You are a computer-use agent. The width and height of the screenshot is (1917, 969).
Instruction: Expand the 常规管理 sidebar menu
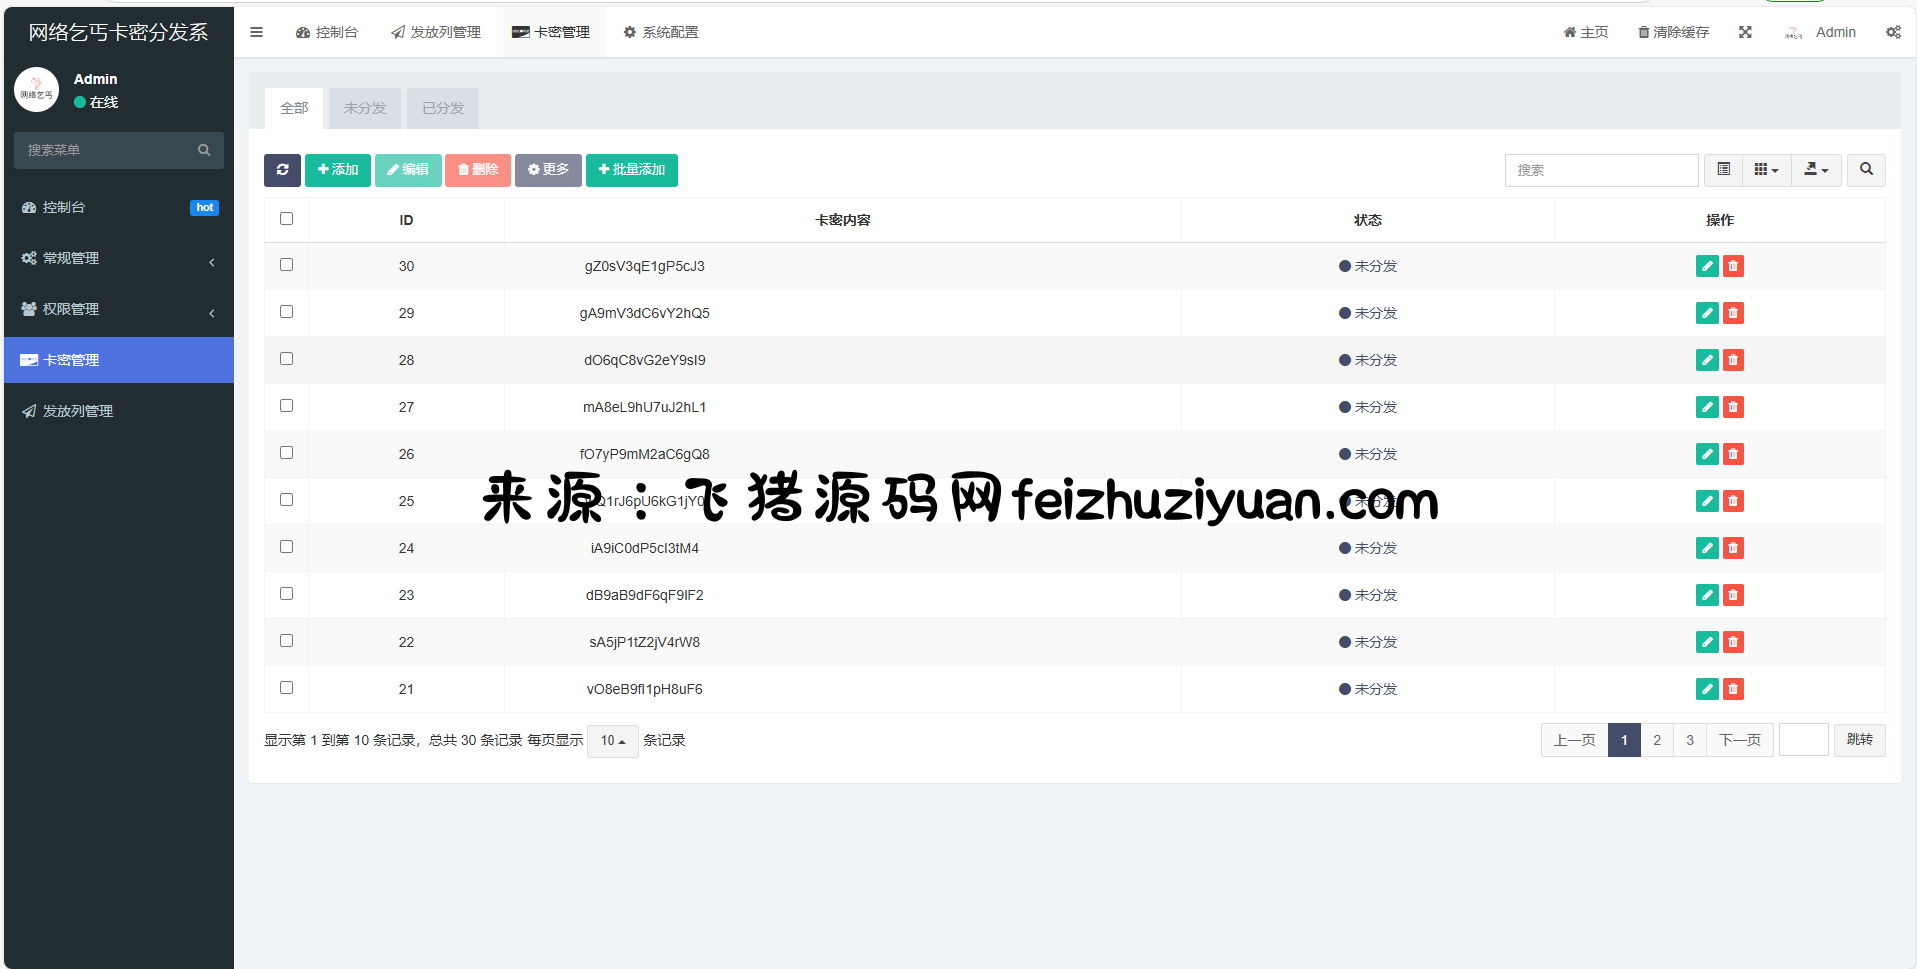(118, 258)
